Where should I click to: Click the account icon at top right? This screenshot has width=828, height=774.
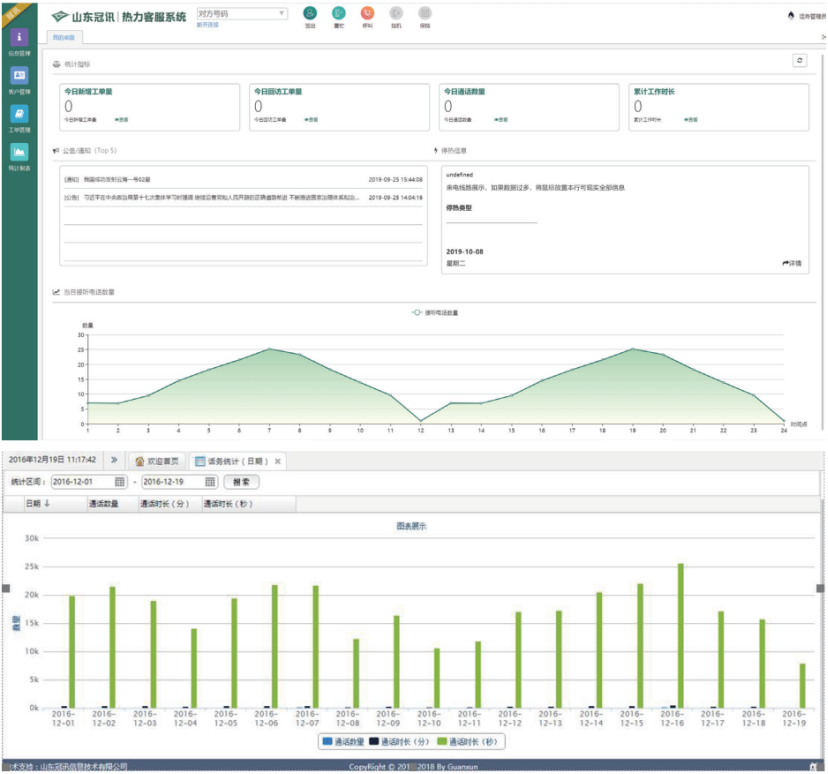point(791,16)
